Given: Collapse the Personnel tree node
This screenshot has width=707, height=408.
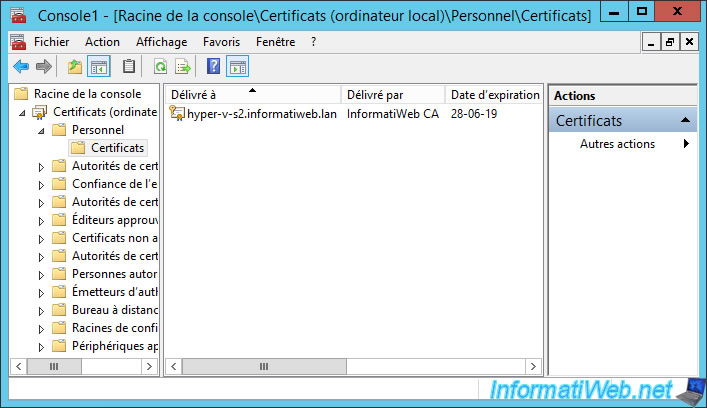Looking at the screenshot, I should [x=41, y=131].
